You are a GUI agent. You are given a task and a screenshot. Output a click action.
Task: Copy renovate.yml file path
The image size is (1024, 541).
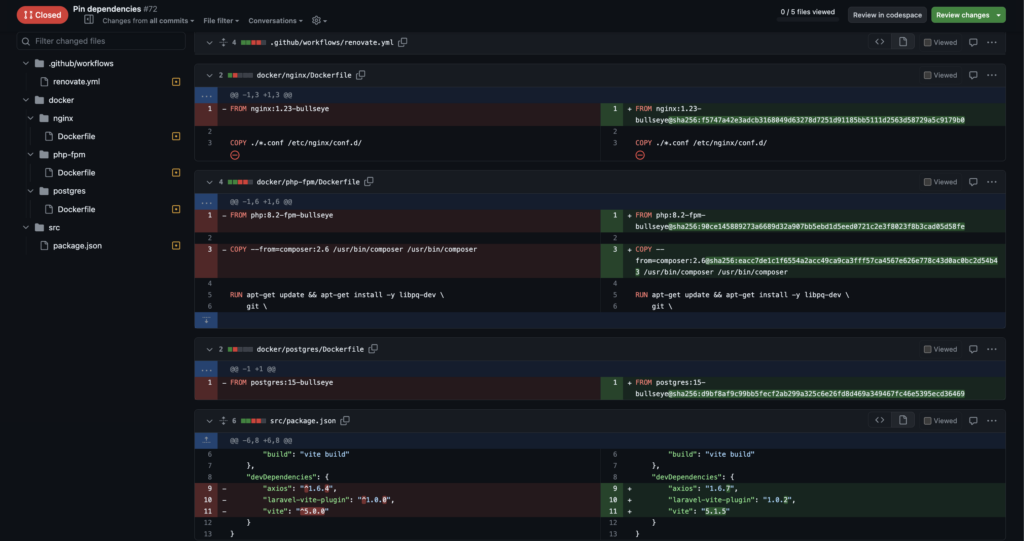(403, 42)
